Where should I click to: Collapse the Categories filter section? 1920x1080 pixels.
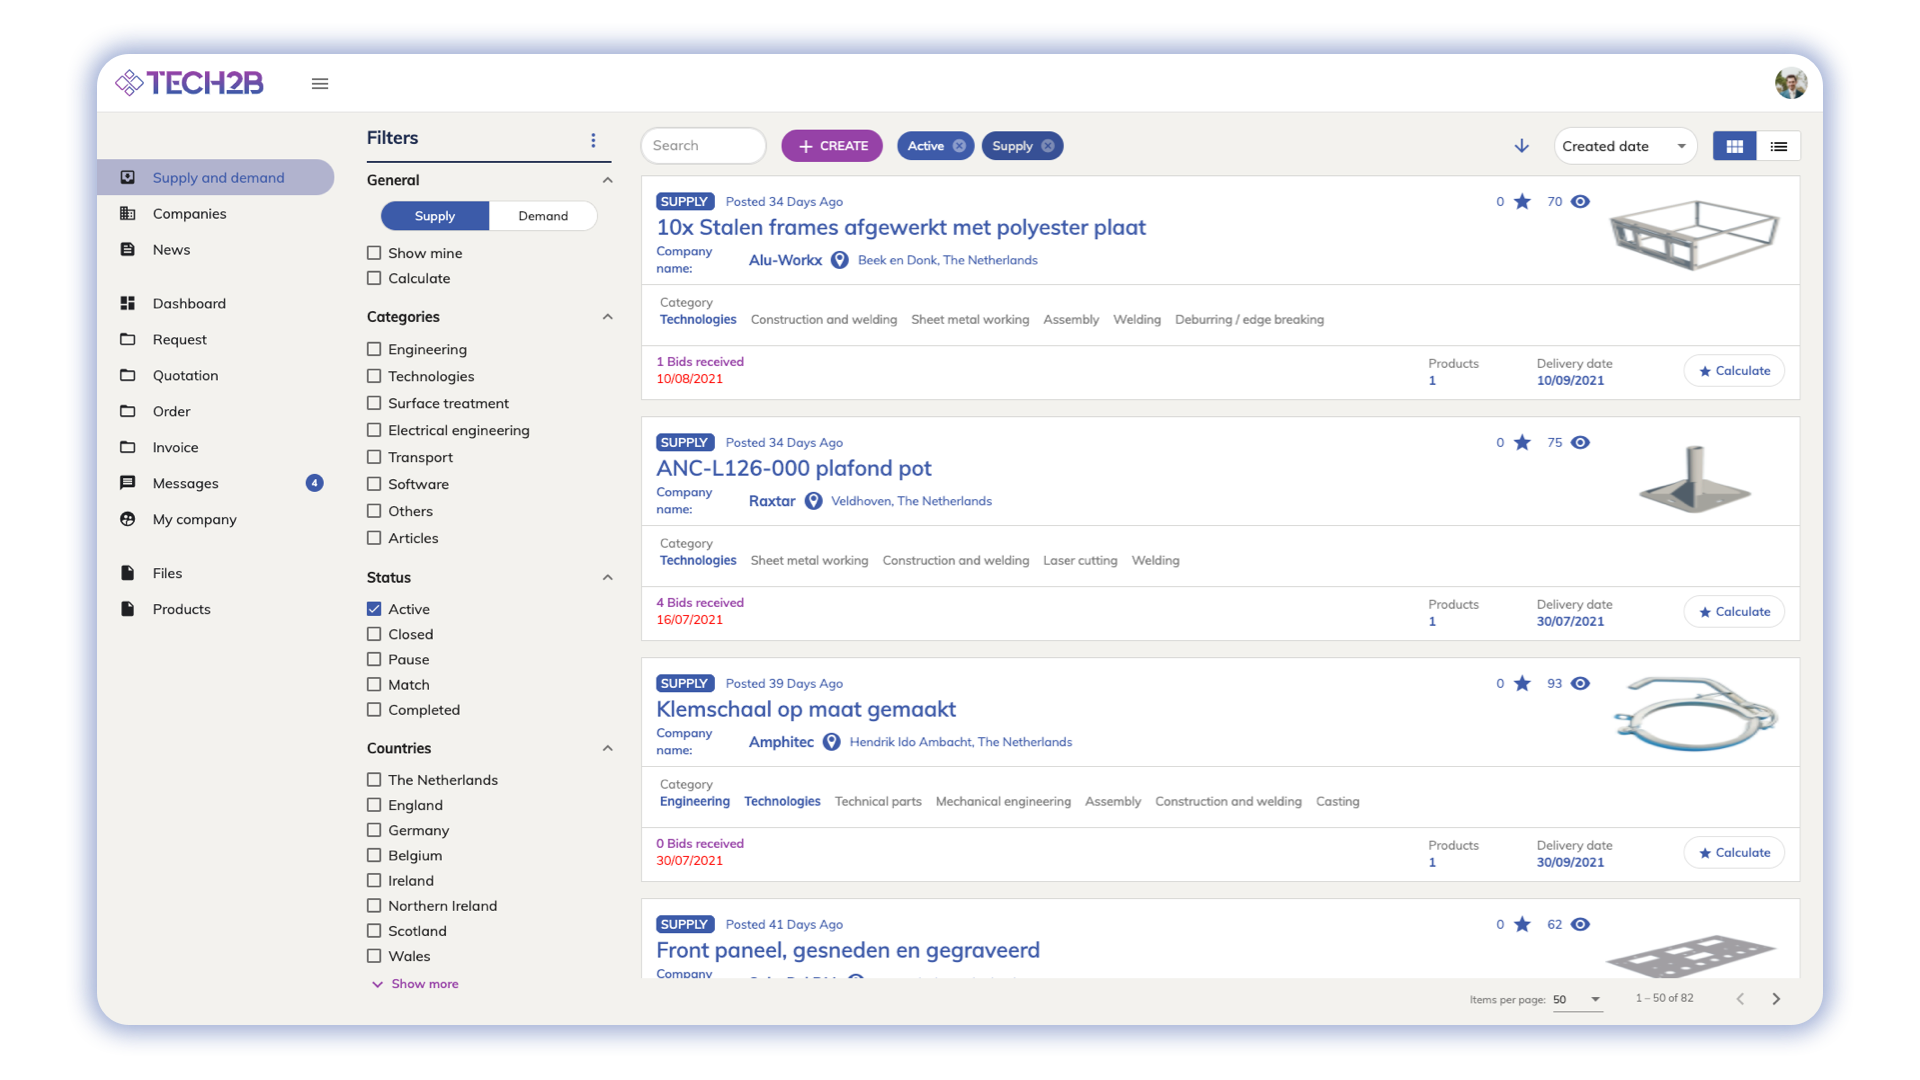pos(607,317)
